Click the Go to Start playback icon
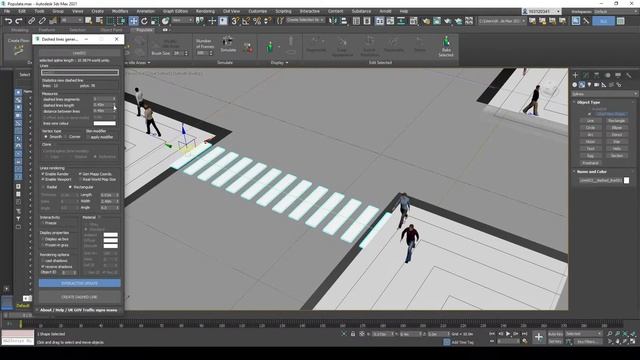 pos(492,334)
